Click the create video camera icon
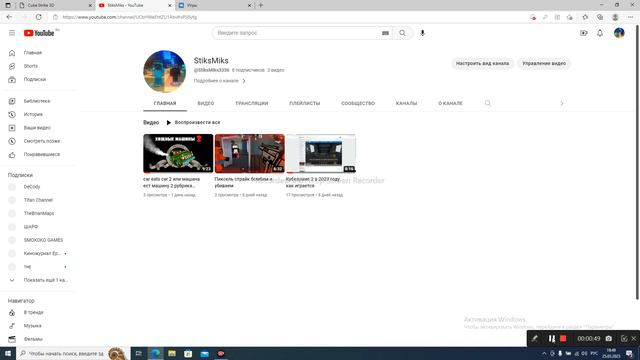The image size is (640, 360). pyautogui.click(x=584, y=33)
